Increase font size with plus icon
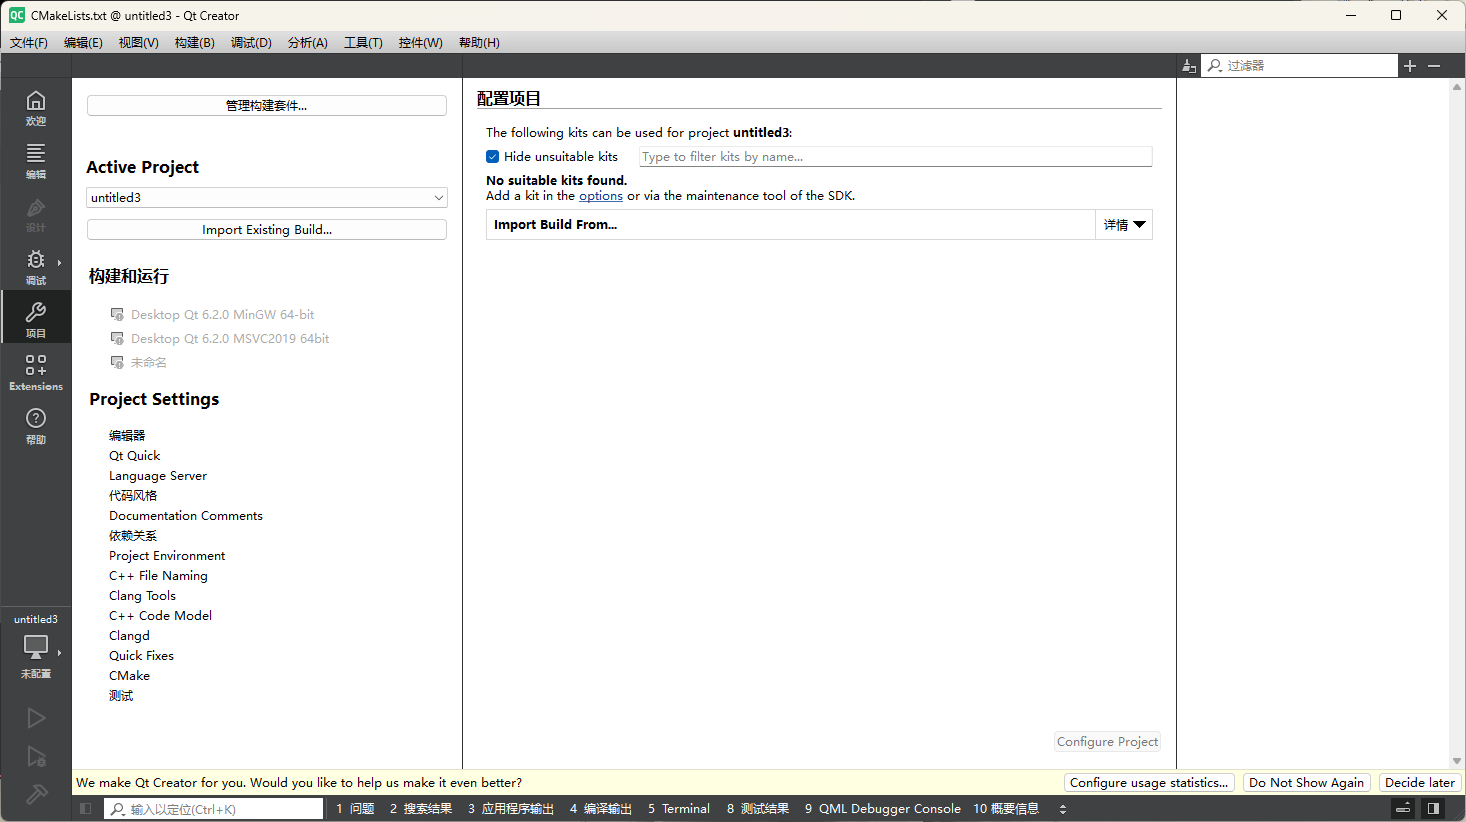This screenshot has width=1466, height=822. tap(1410, 66)
